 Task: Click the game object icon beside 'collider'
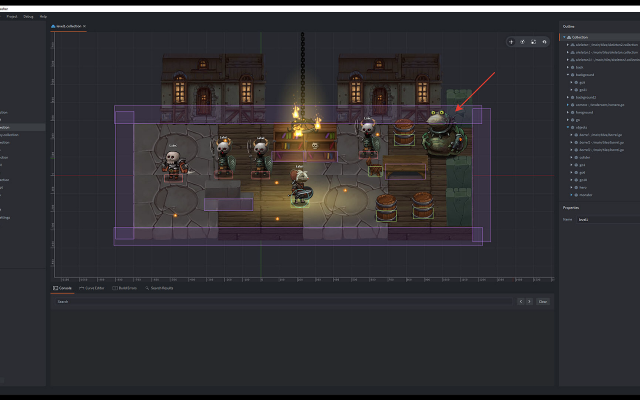(576, 157)
